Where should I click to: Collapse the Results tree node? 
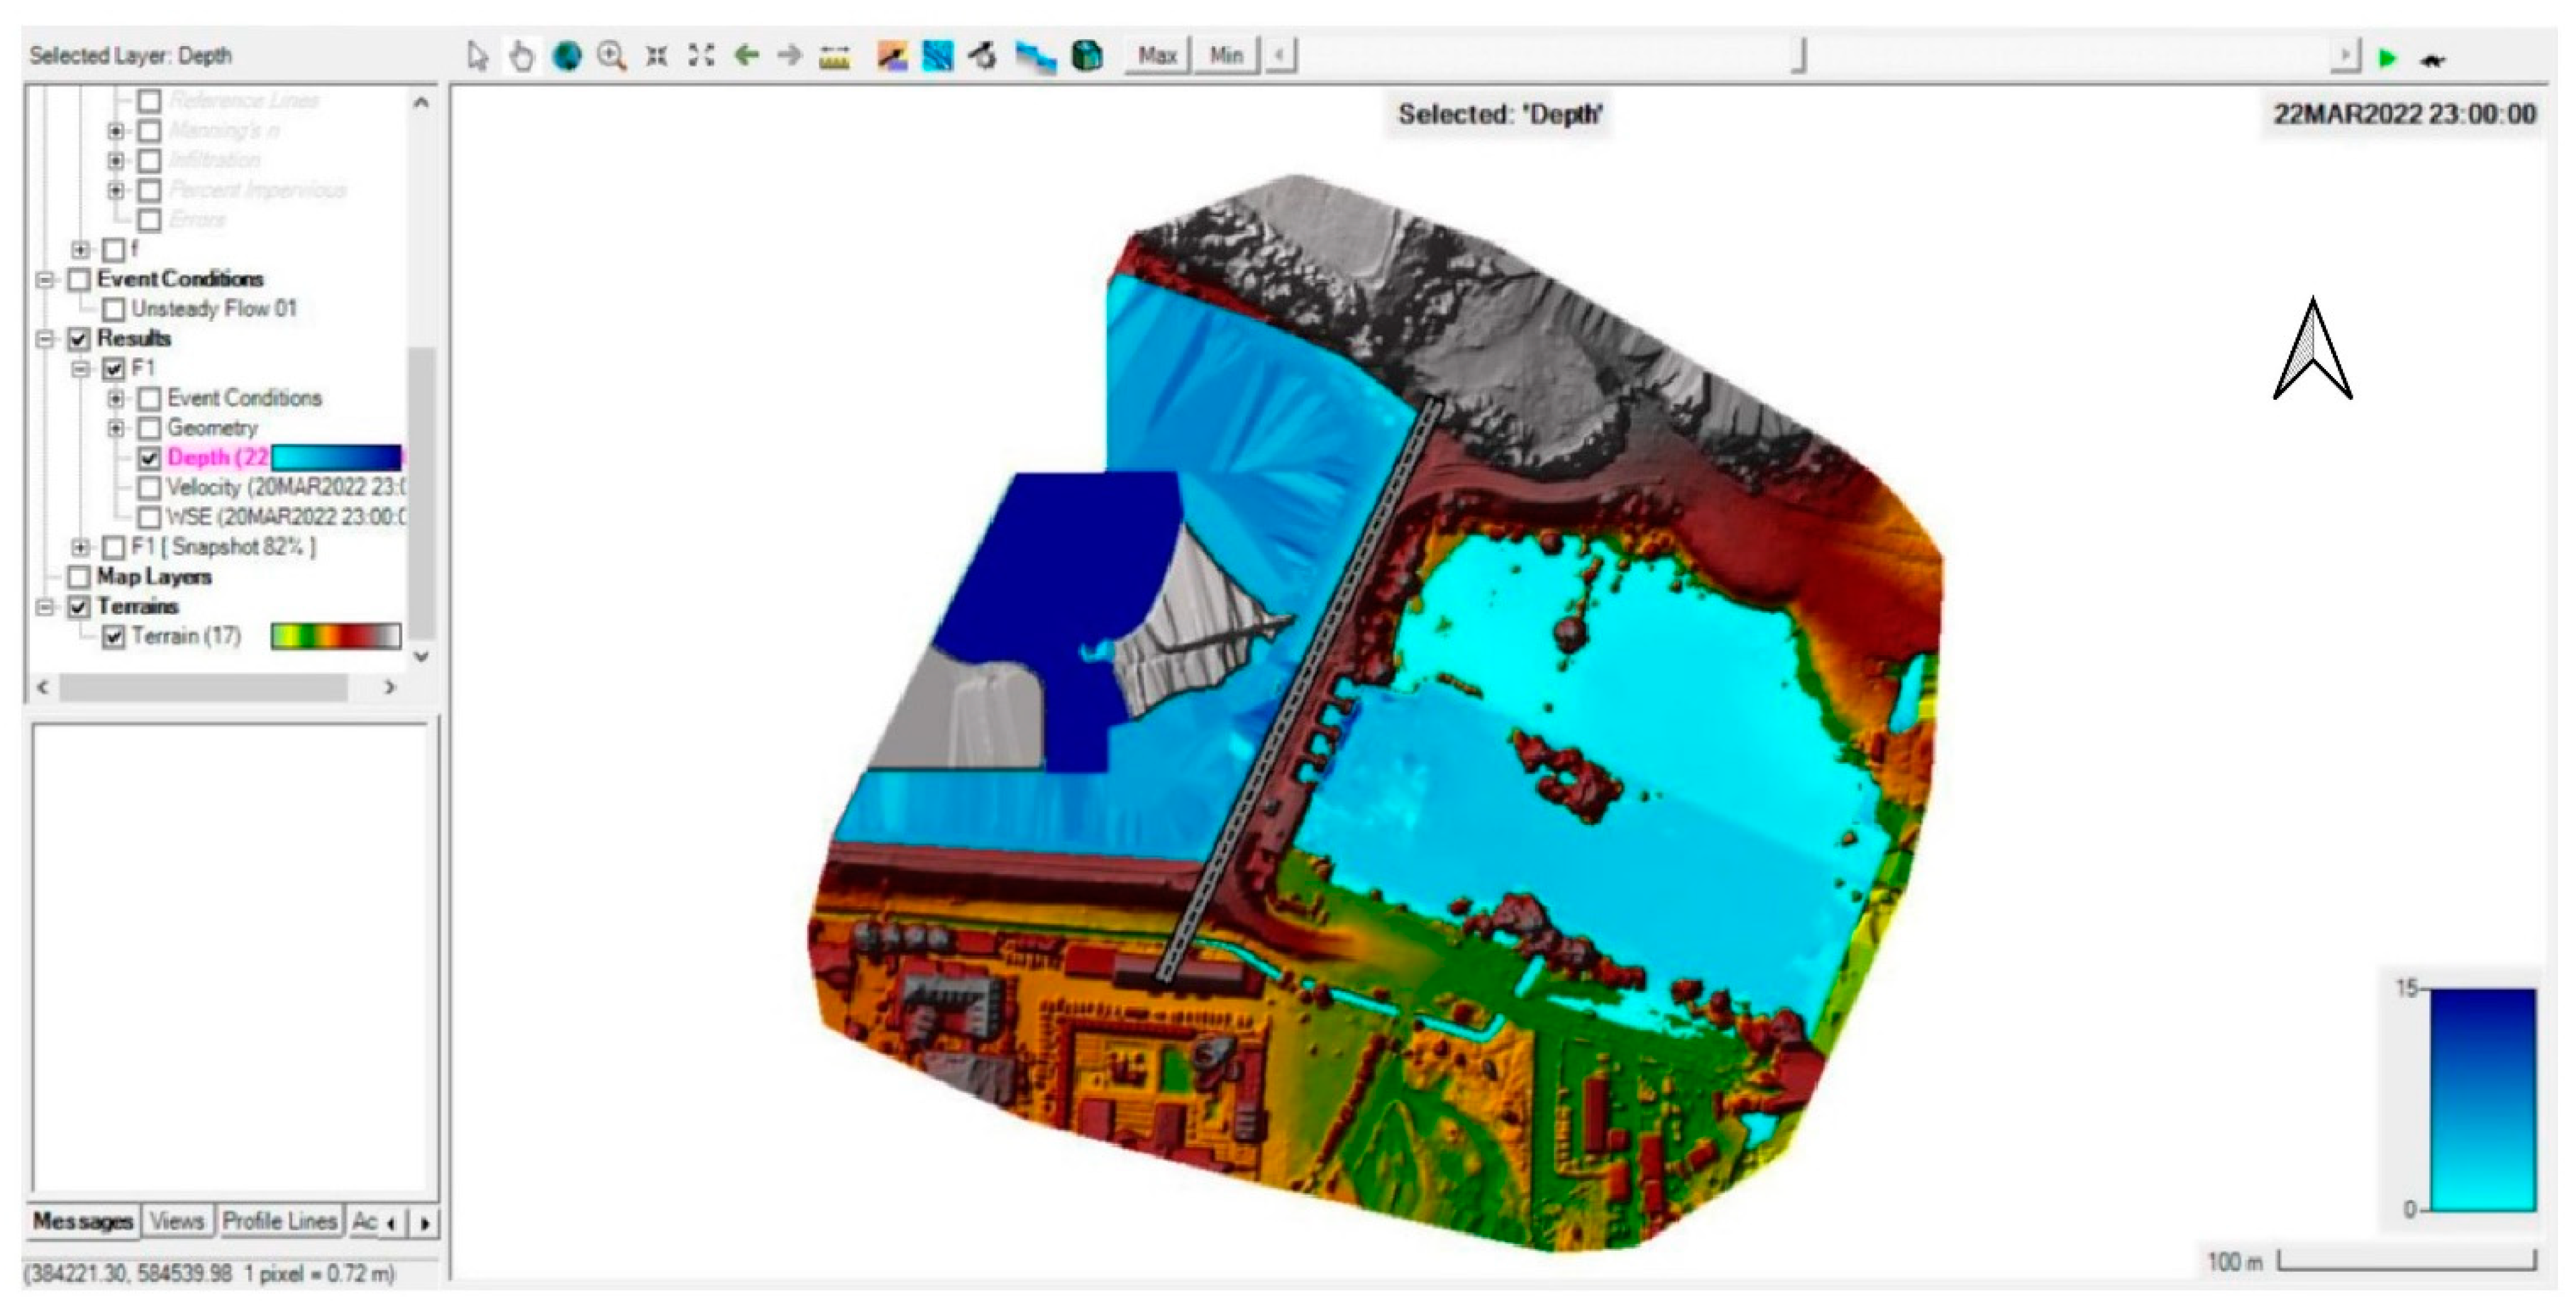(x=44, y=339)
